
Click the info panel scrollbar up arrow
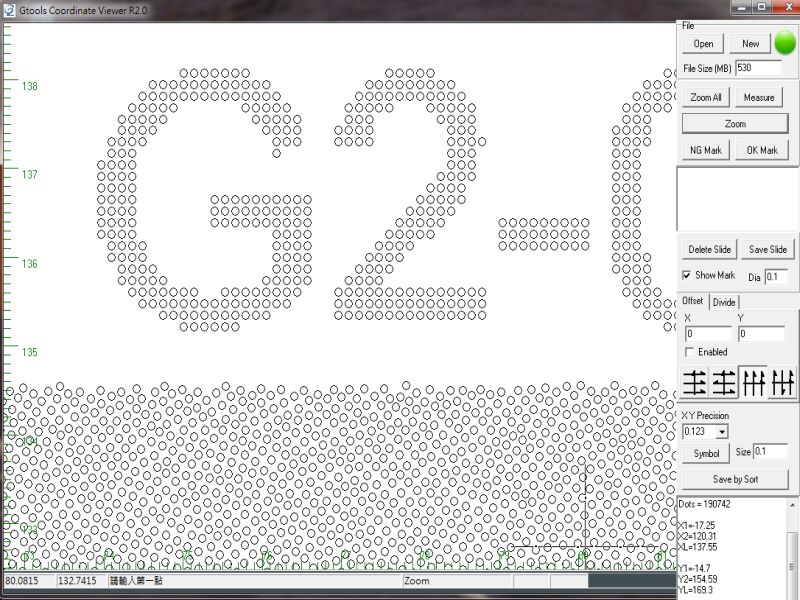[x=792, y=505]
